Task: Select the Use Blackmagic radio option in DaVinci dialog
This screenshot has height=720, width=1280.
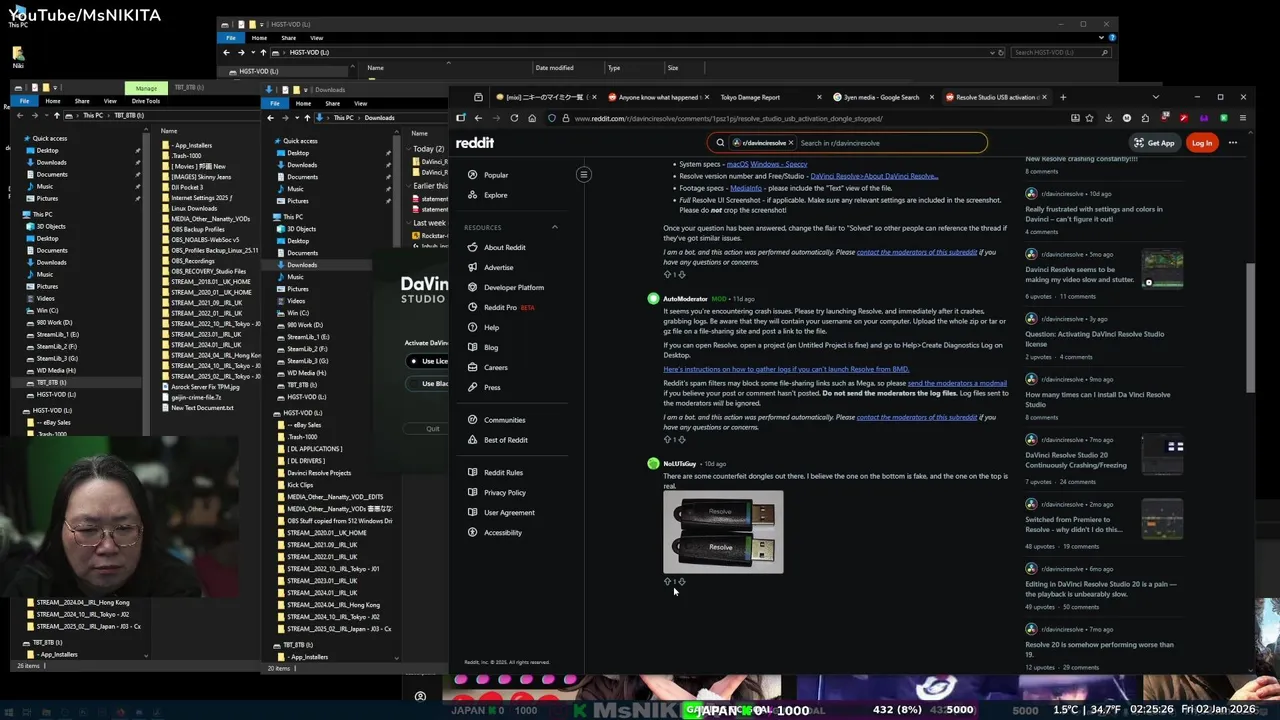Action: tap(414, 383)
